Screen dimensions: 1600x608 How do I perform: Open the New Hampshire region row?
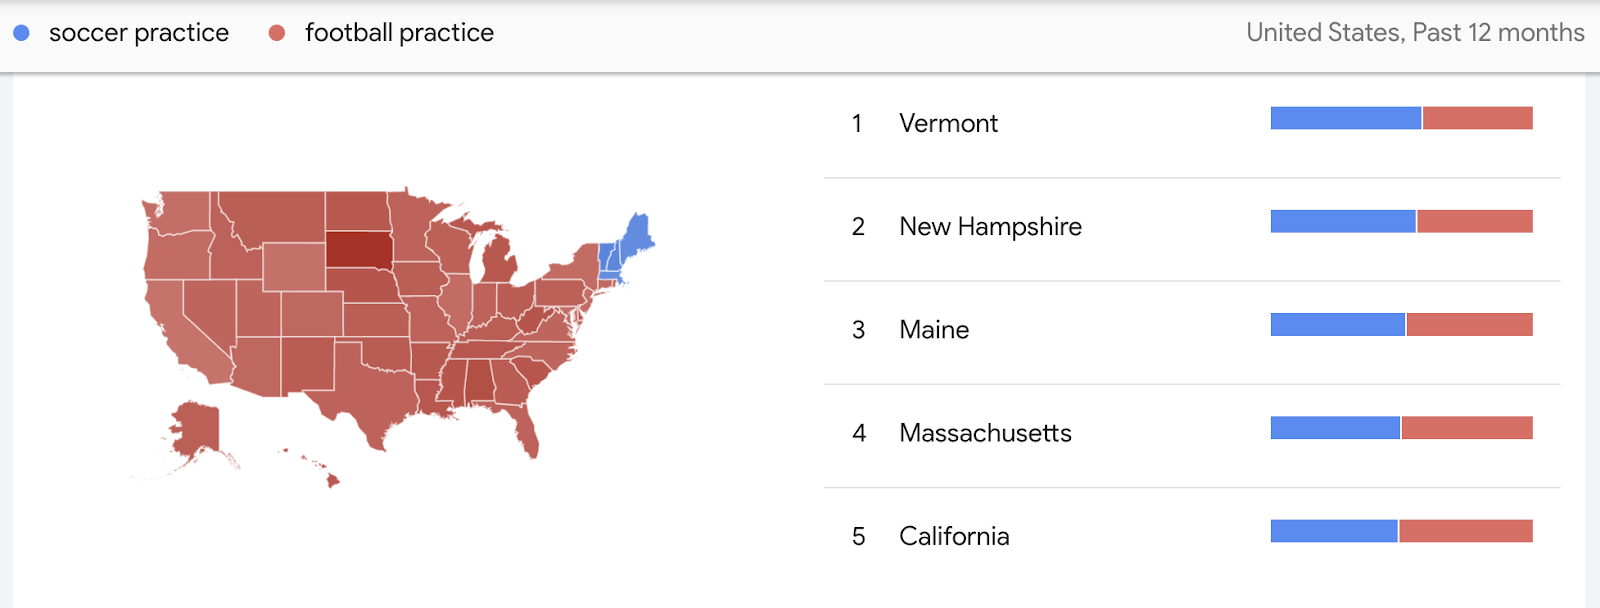pyautogui.click(x=1192, y=229)
